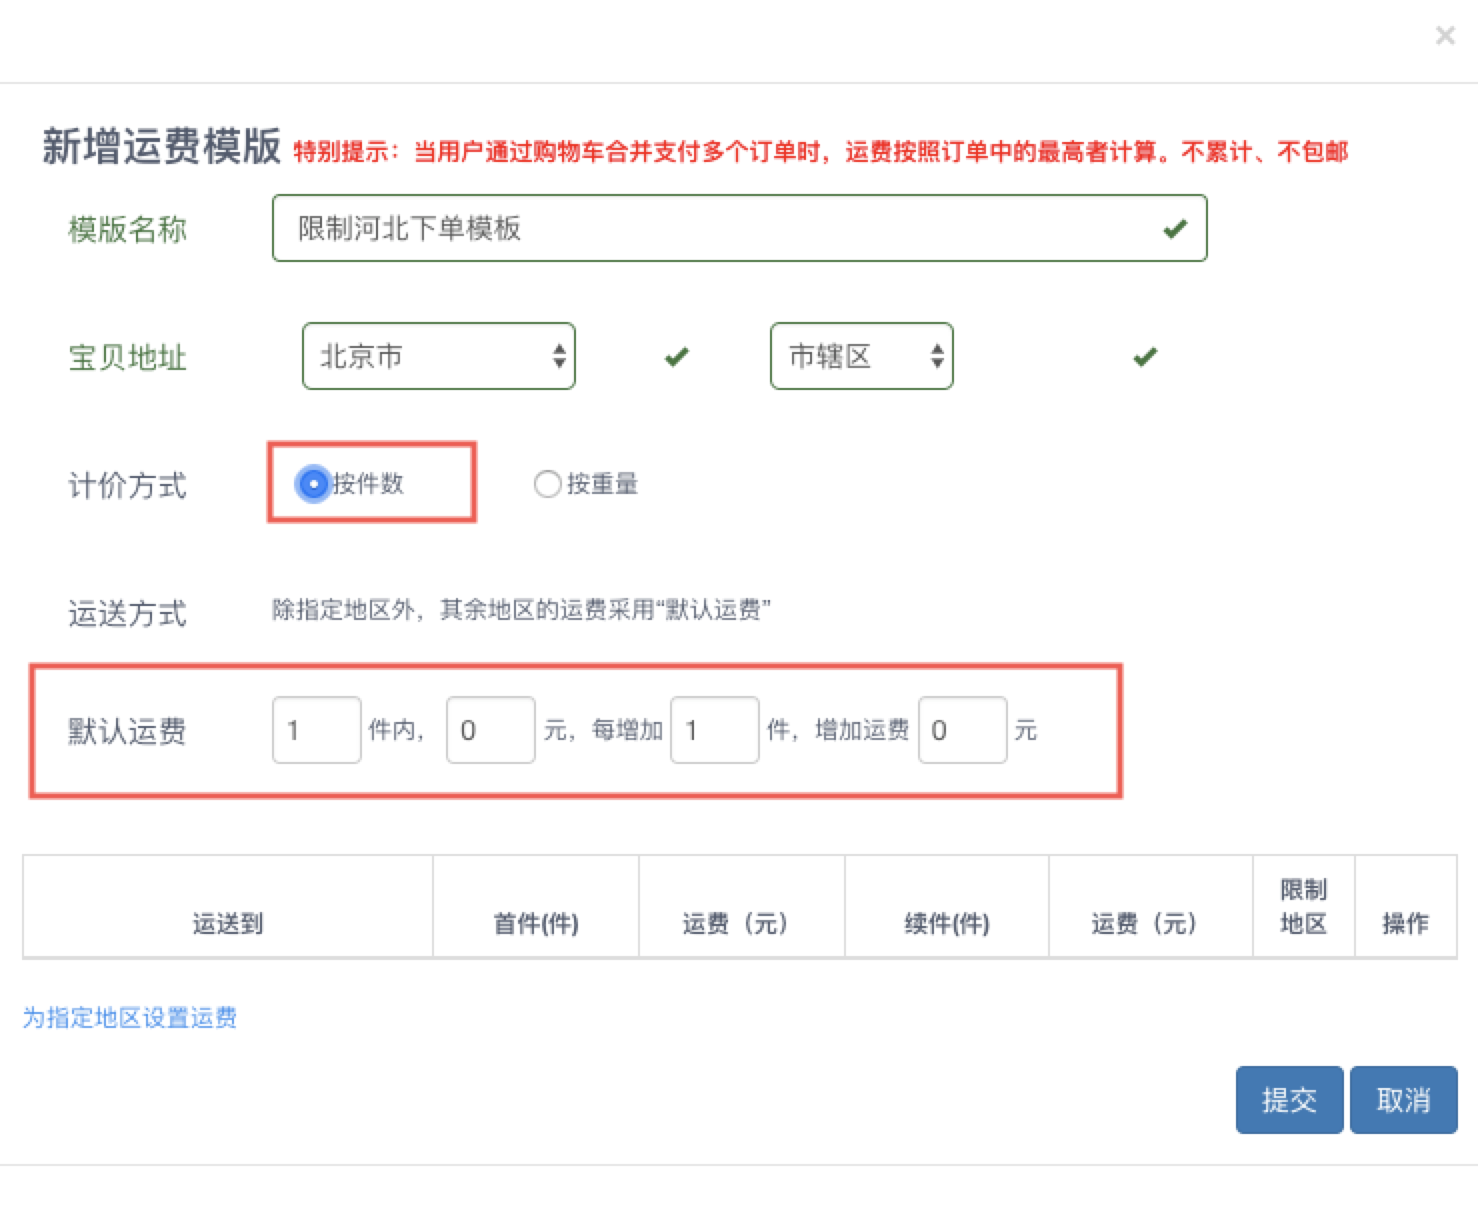Image resolution: width=1478 pixels, height=1218 pixels.
Task: Click the 运送方式 label
Action: point(127,613)
